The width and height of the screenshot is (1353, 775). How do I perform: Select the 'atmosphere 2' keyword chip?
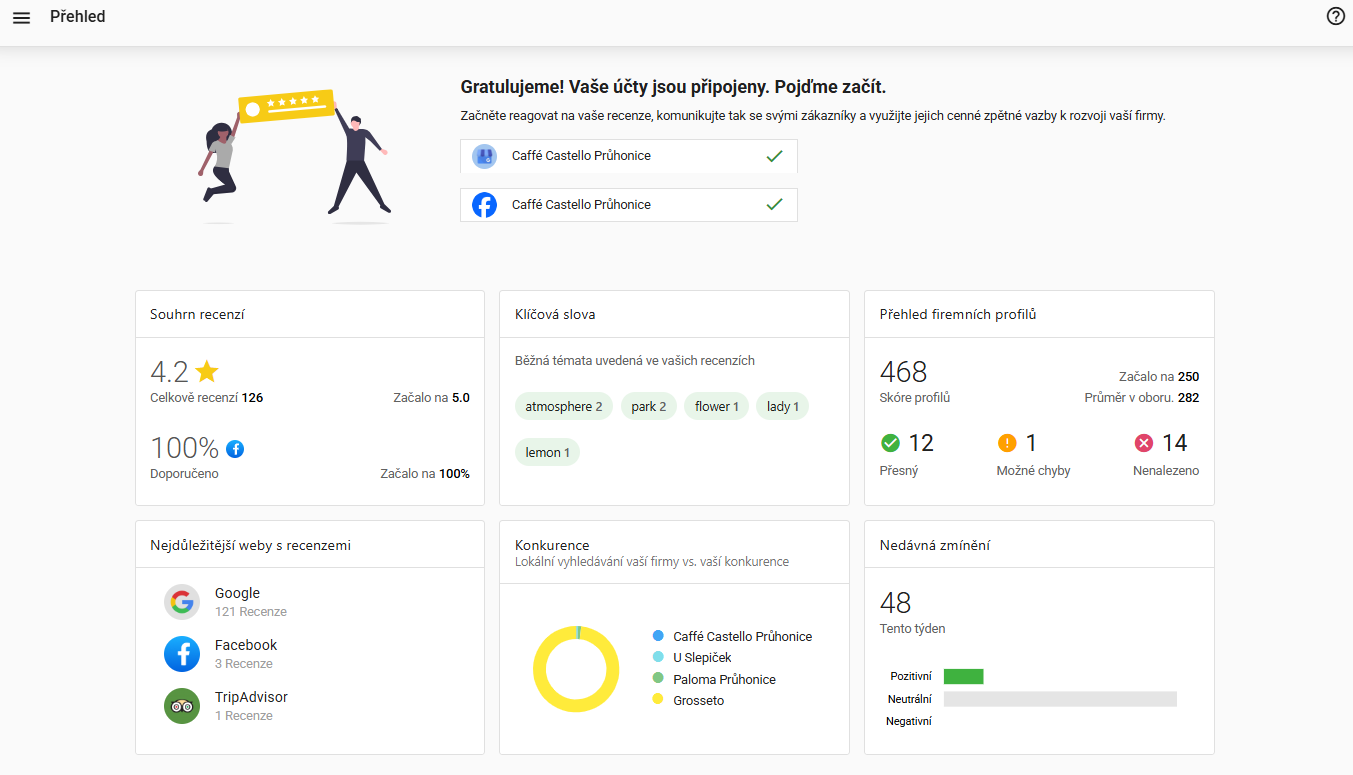(x=564, y=406)
